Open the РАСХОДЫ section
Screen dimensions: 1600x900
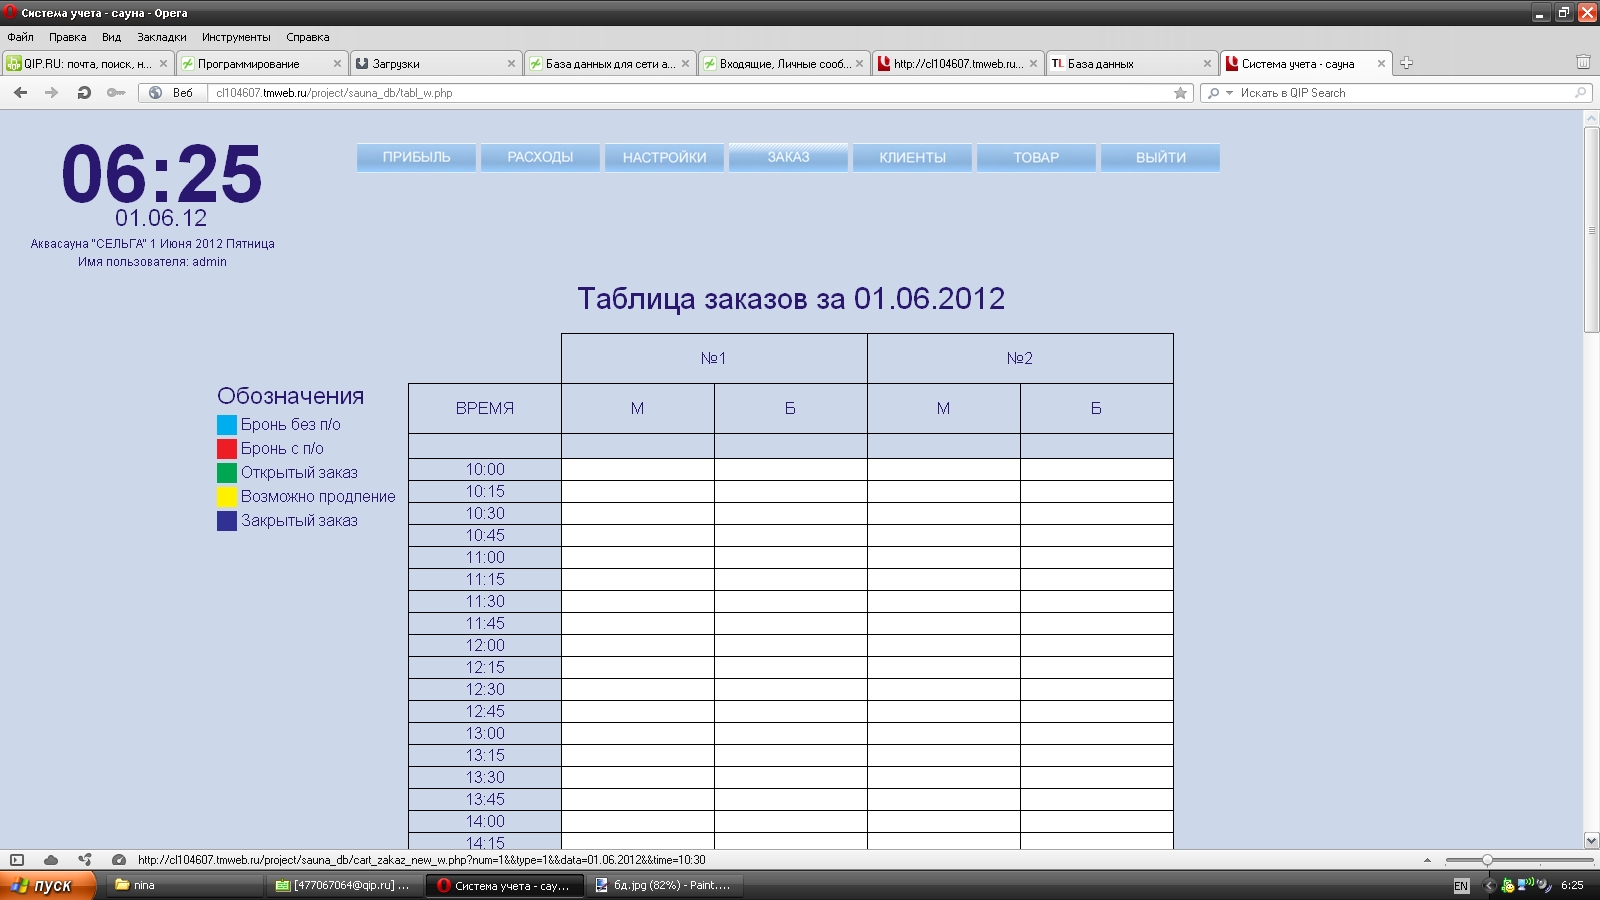coord(541,158)
